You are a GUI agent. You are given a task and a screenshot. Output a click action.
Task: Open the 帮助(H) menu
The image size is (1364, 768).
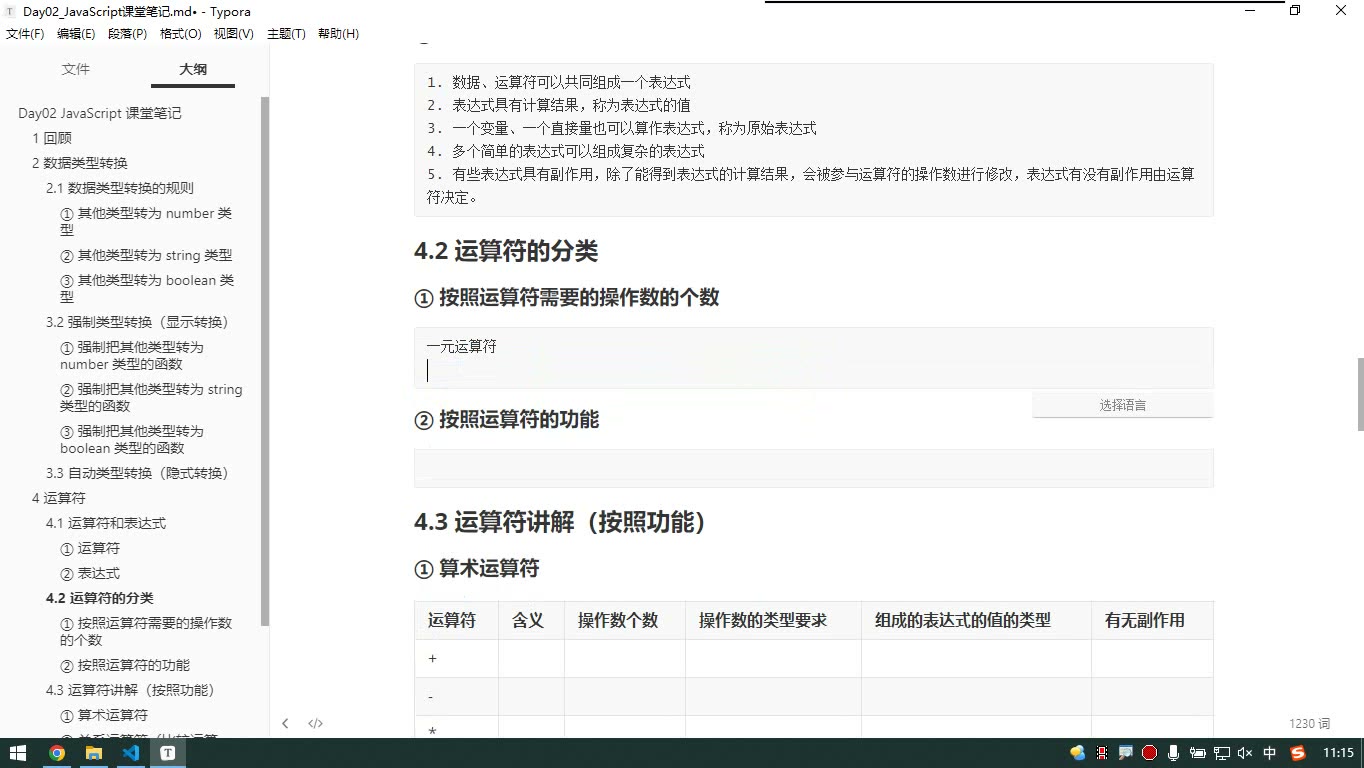coord(338,34)
